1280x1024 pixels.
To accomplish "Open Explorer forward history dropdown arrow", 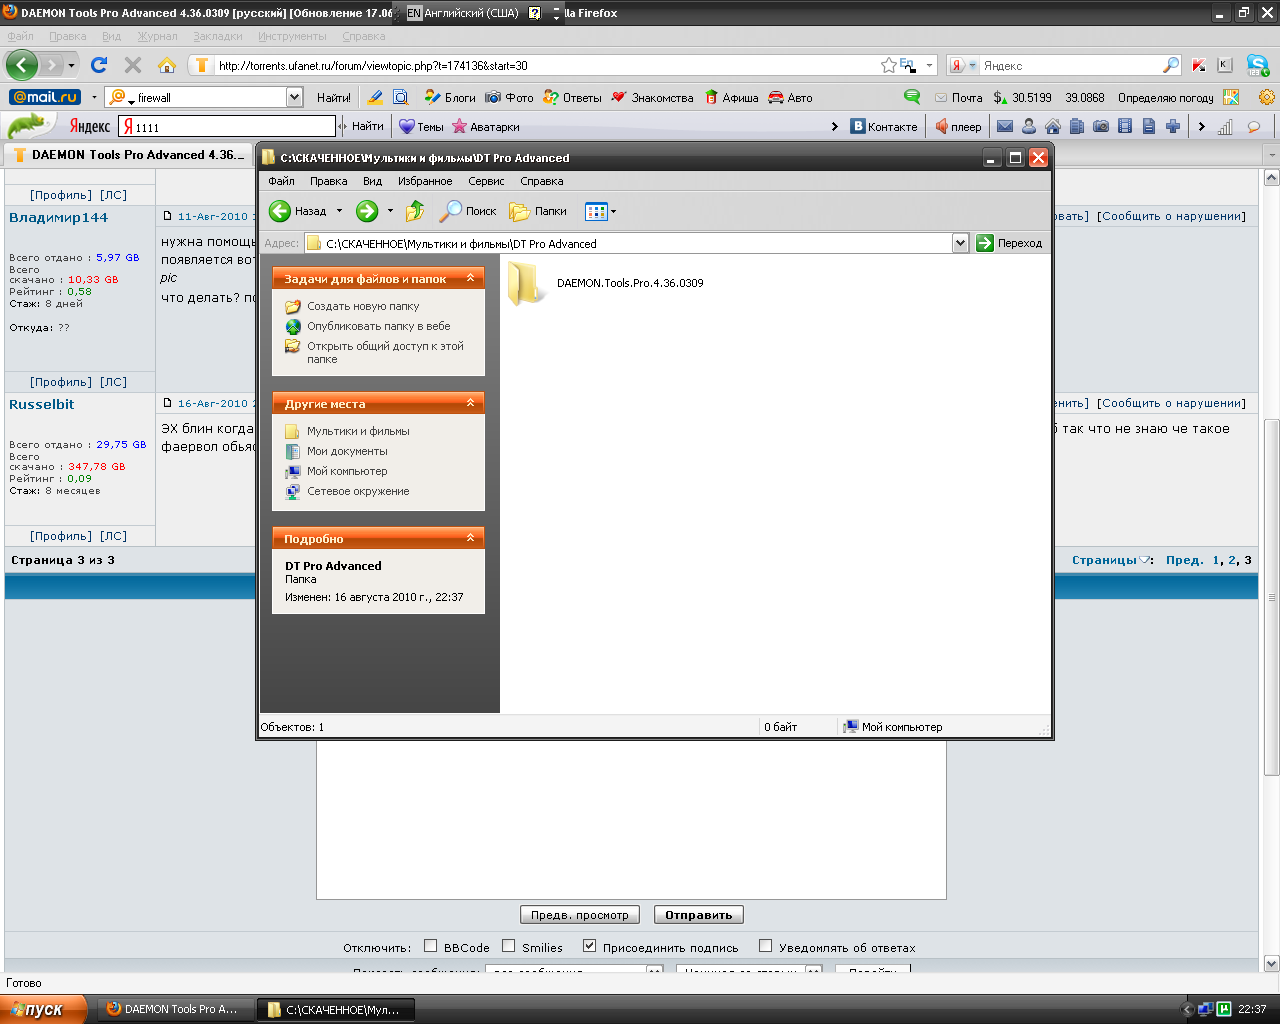I will point(390,211).
